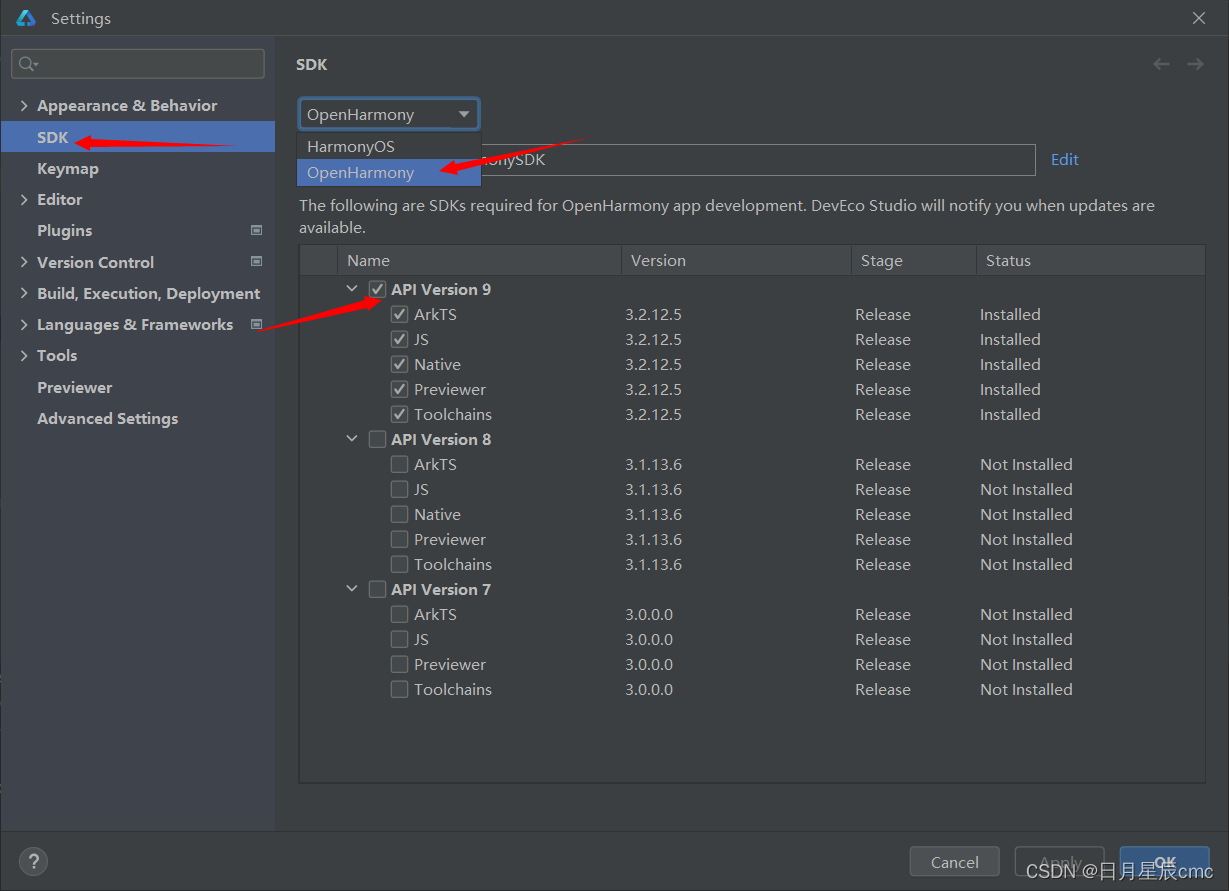The width and height of the screenshot is (1229, 891).
Task: Check Native under API Version 8
Action: pos(399,514)
